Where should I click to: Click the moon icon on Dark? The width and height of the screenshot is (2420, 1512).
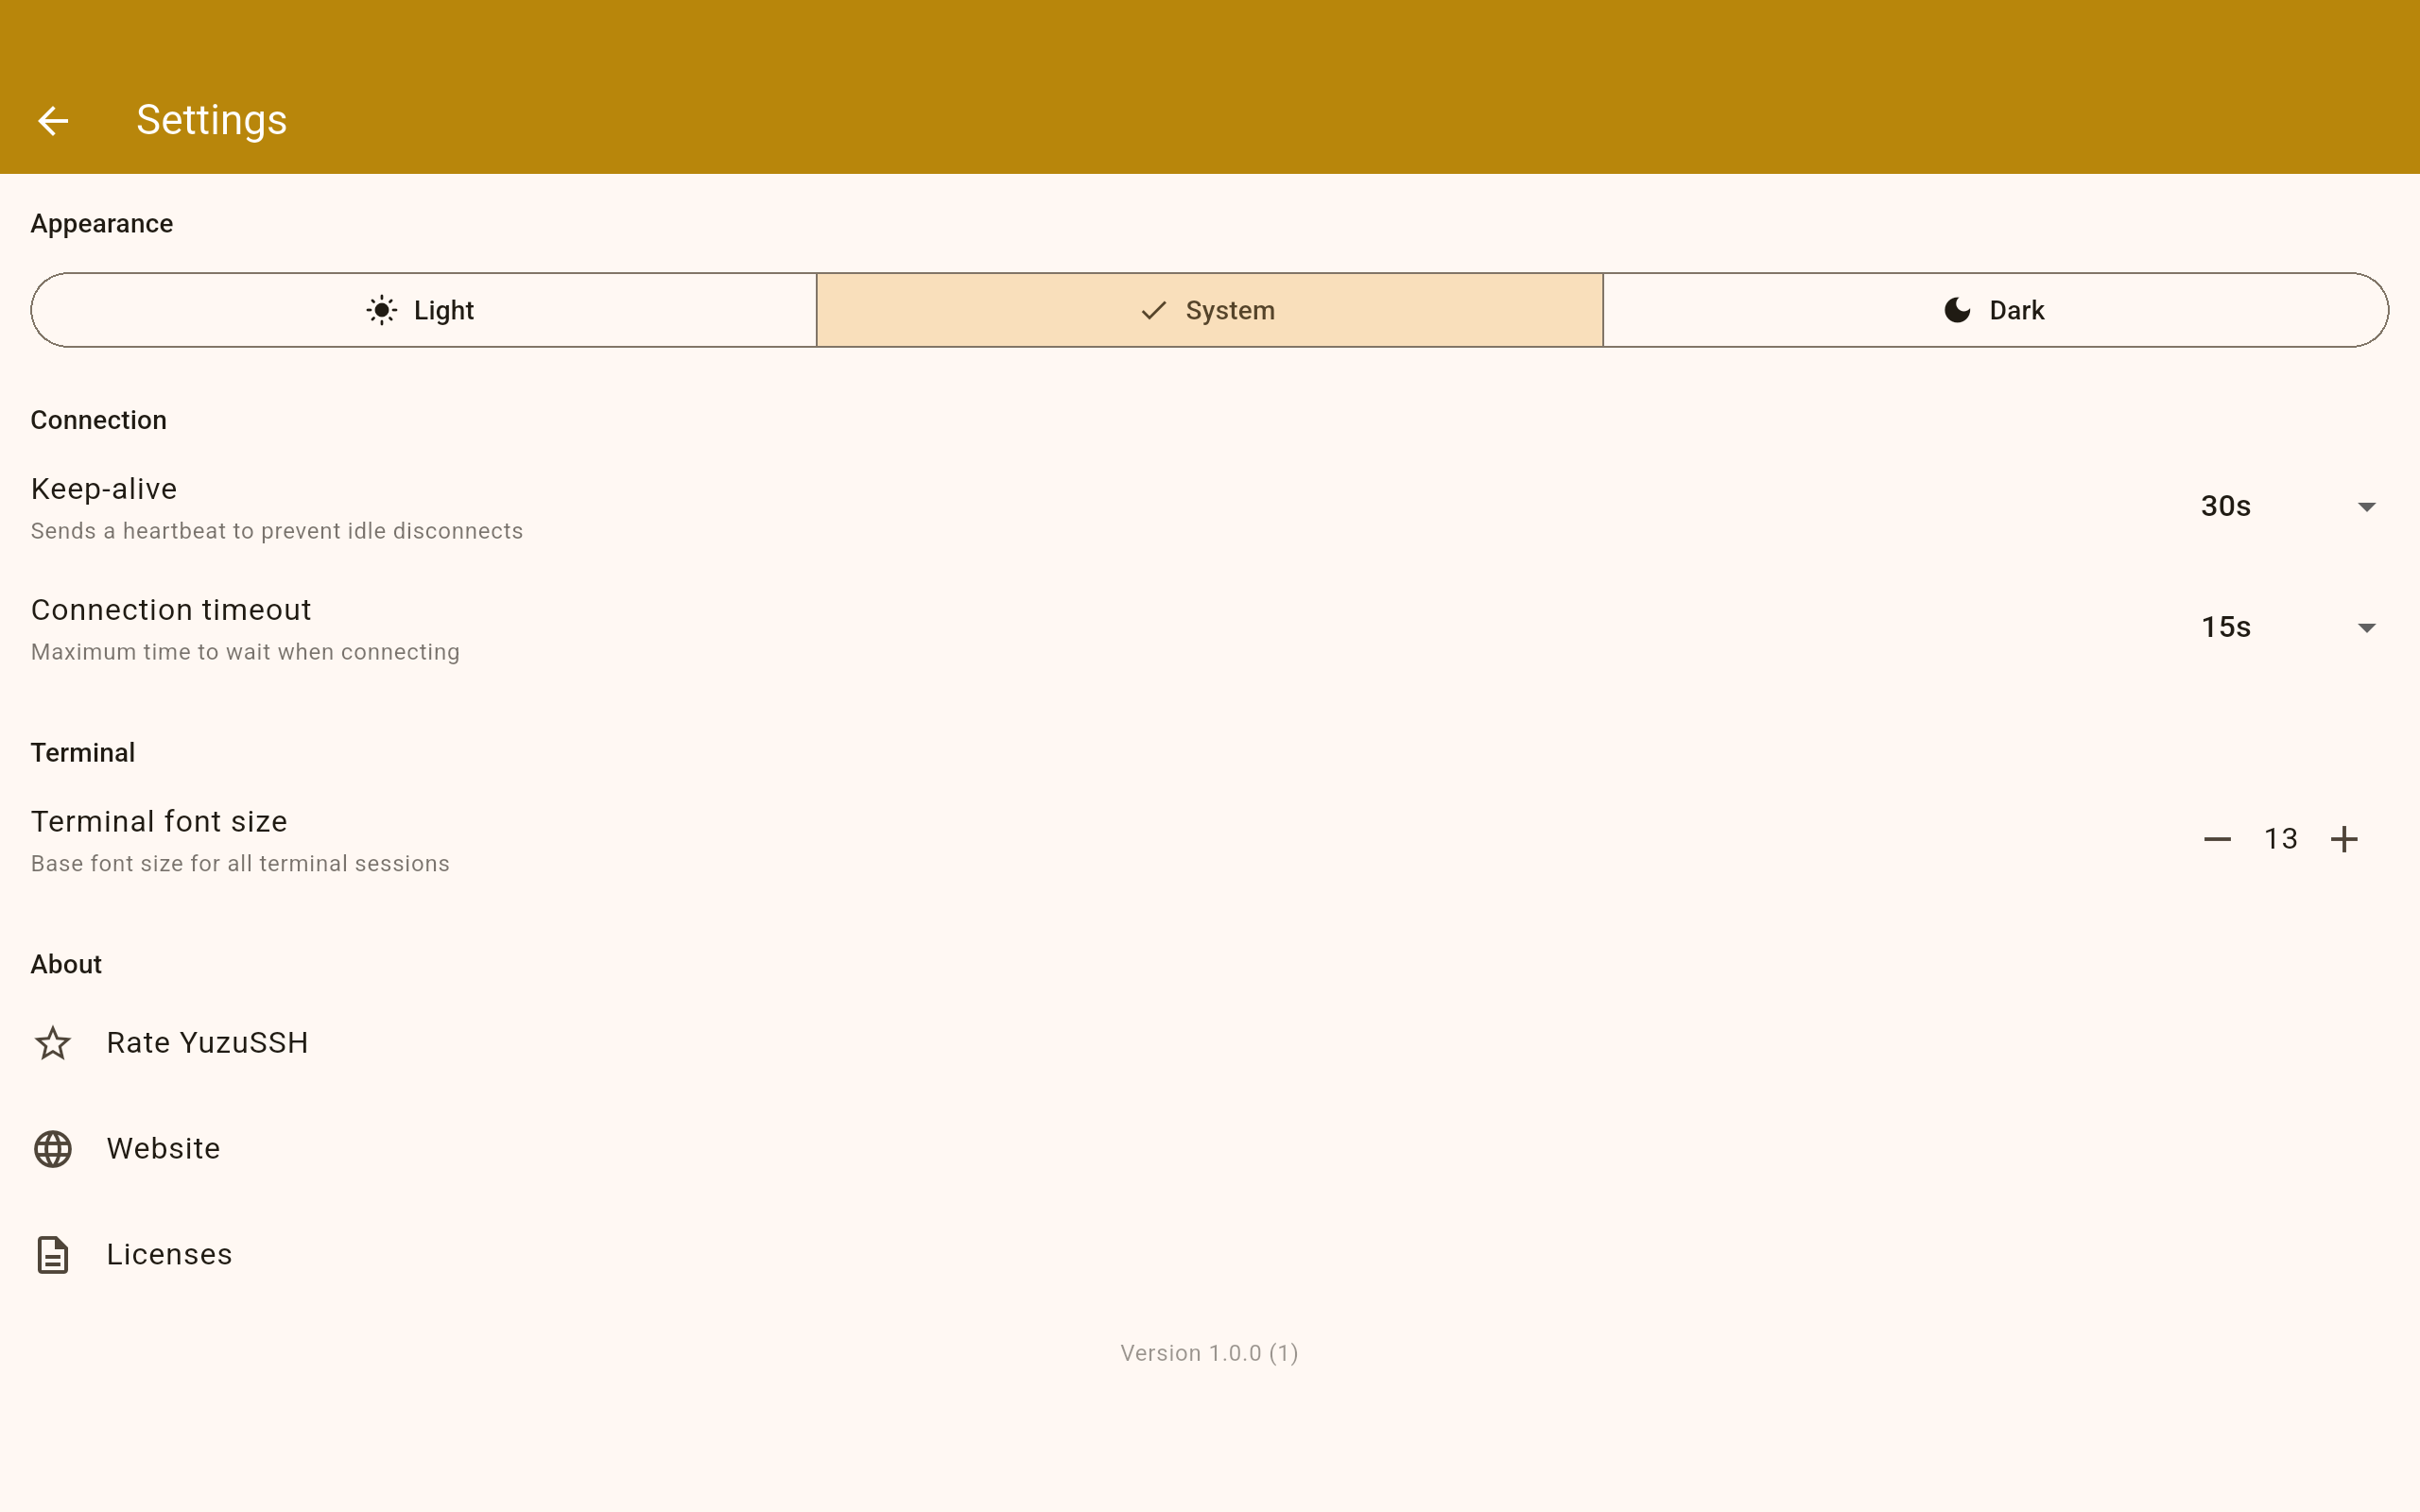tap(1957, 310)
